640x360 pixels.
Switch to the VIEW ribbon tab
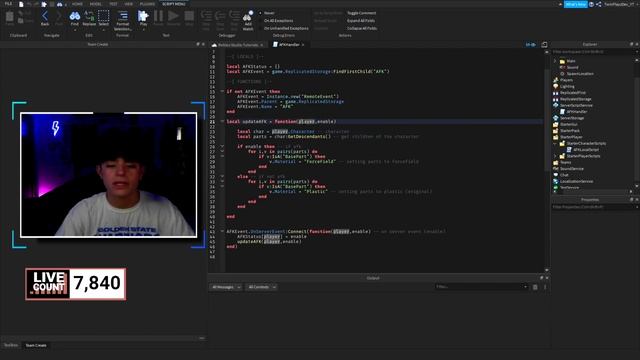click(129, 4)
